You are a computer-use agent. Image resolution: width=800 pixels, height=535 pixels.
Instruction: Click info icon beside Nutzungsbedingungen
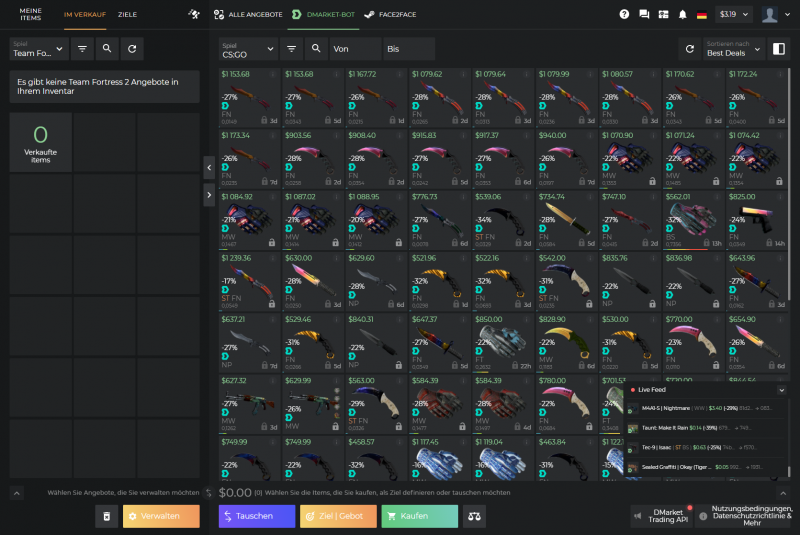(x=703, y=516)
